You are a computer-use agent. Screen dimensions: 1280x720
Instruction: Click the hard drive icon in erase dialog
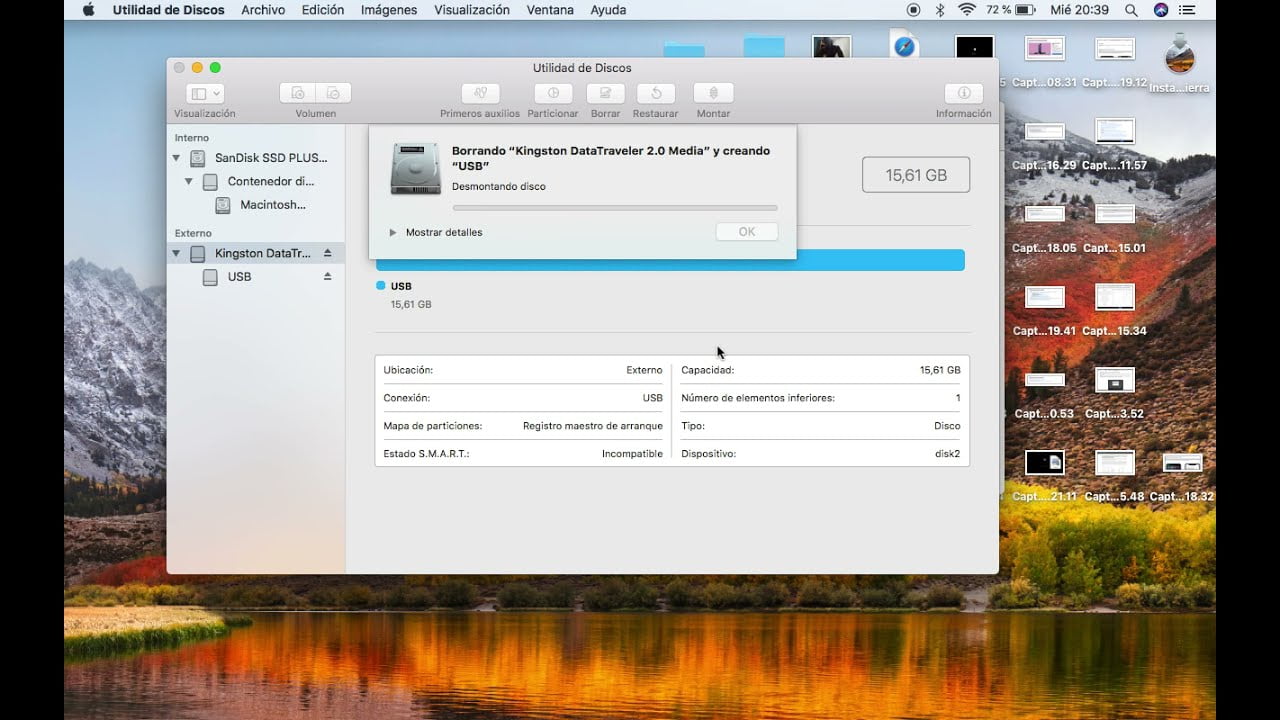pos(415,169)
